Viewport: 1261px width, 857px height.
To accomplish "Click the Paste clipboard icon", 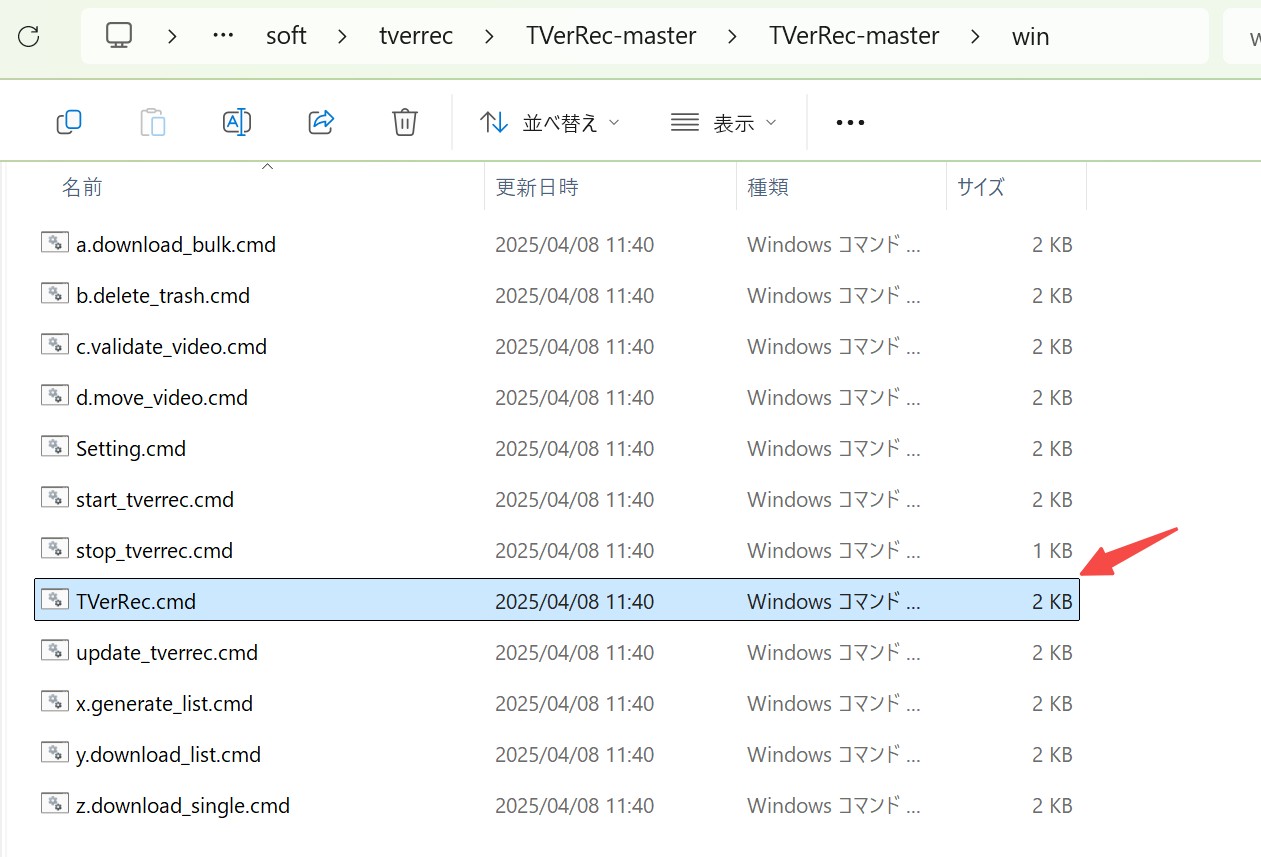I will [153, 122].
